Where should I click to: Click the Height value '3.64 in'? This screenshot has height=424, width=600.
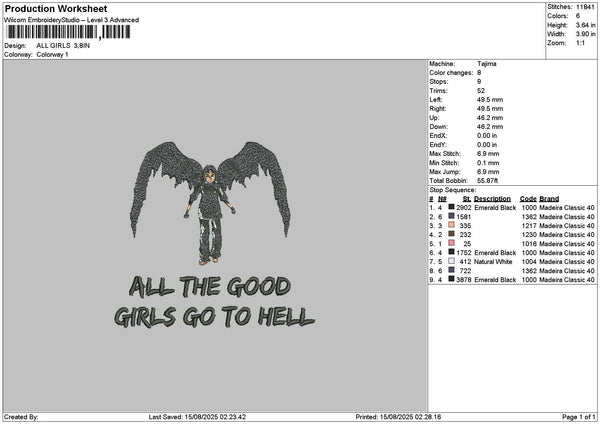[x=585, y=25]
